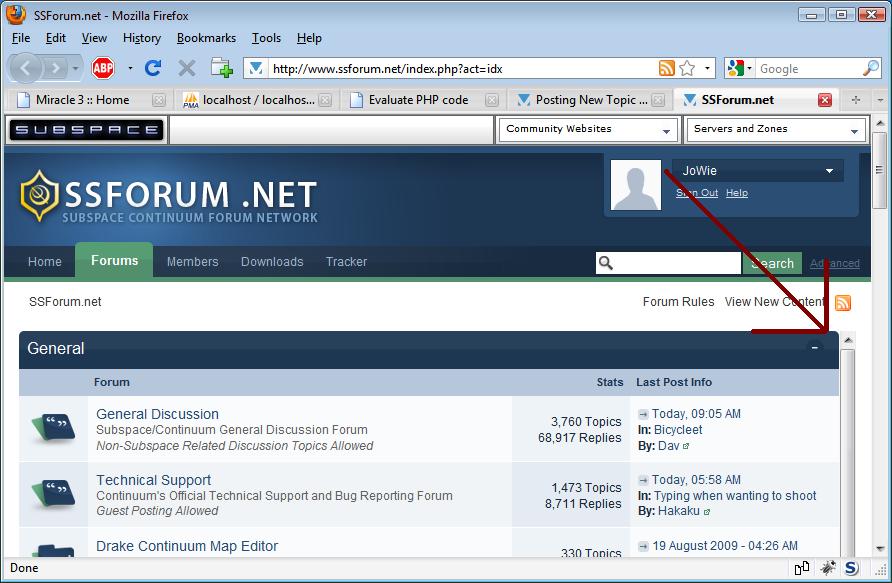Screen dimensions: 892x583
Task: Open the Technical Support forum link
Action: pyautogui.click(x=154, y=480)
